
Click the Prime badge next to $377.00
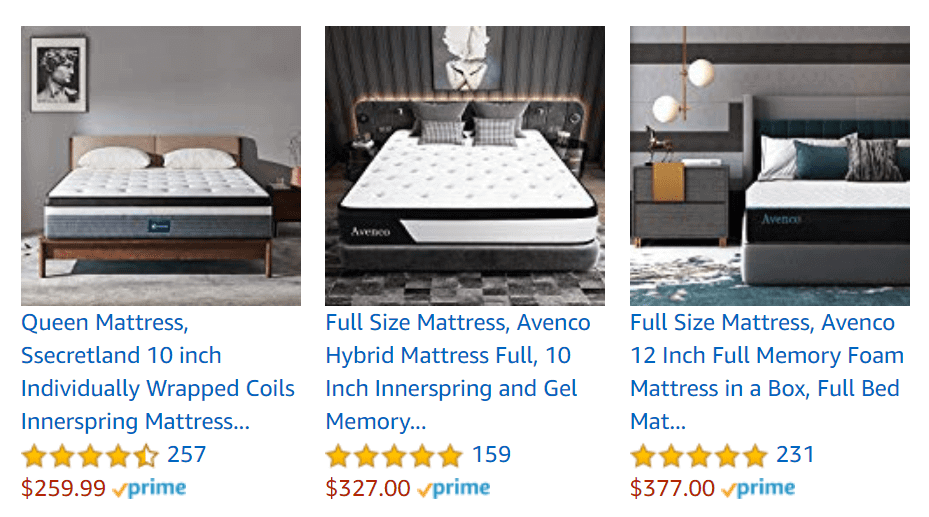coord(758,489)
